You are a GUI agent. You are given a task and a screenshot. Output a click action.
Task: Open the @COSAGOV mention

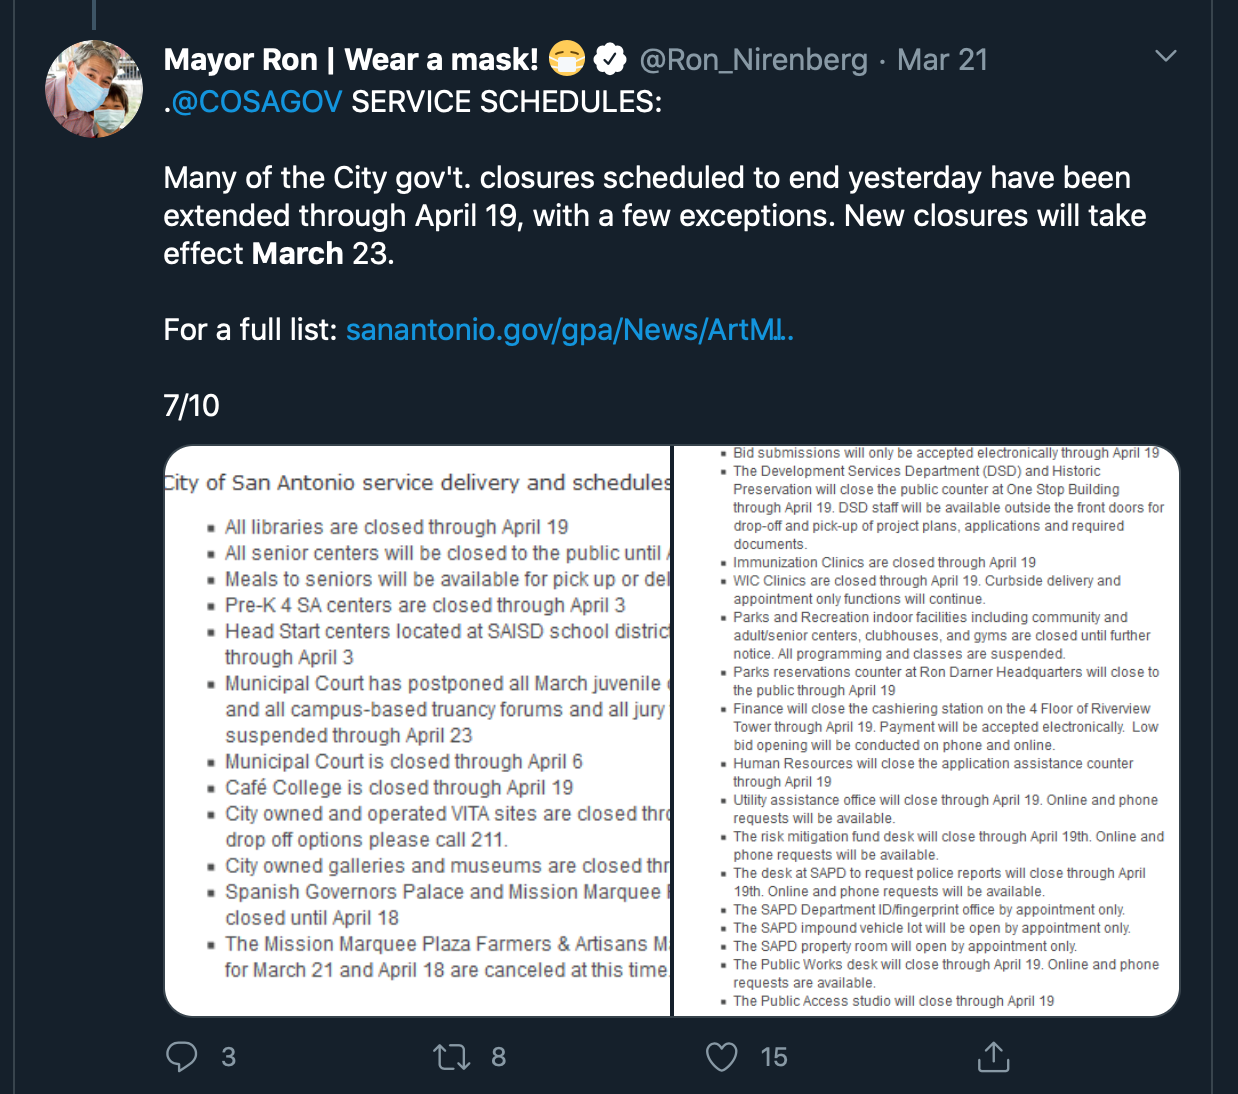click(x=257, y=102)
